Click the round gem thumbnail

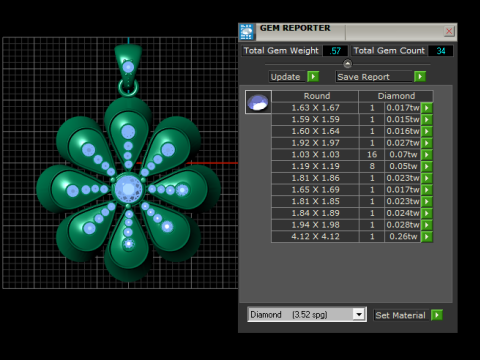click(x=258, y=102)
